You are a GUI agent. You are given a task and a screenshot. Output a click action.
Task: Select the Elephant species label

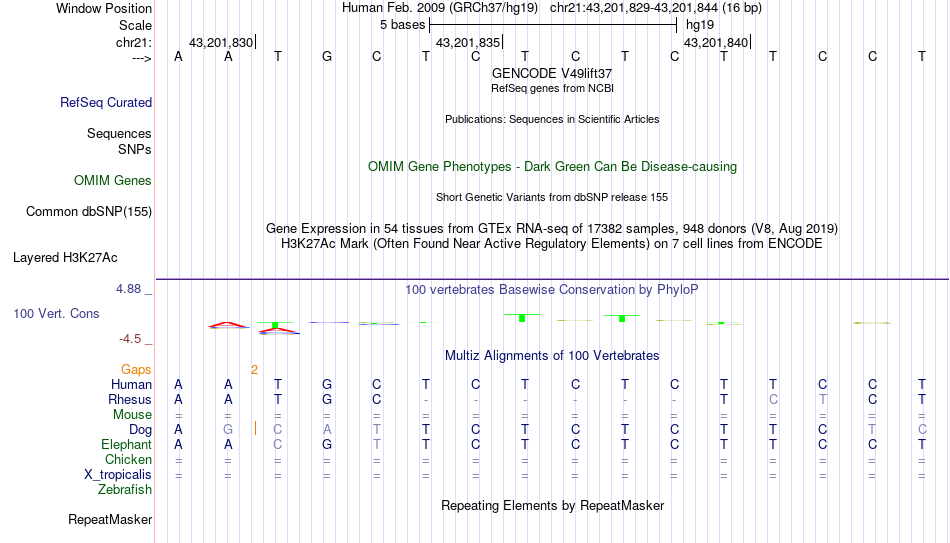[x=127, y=444]
